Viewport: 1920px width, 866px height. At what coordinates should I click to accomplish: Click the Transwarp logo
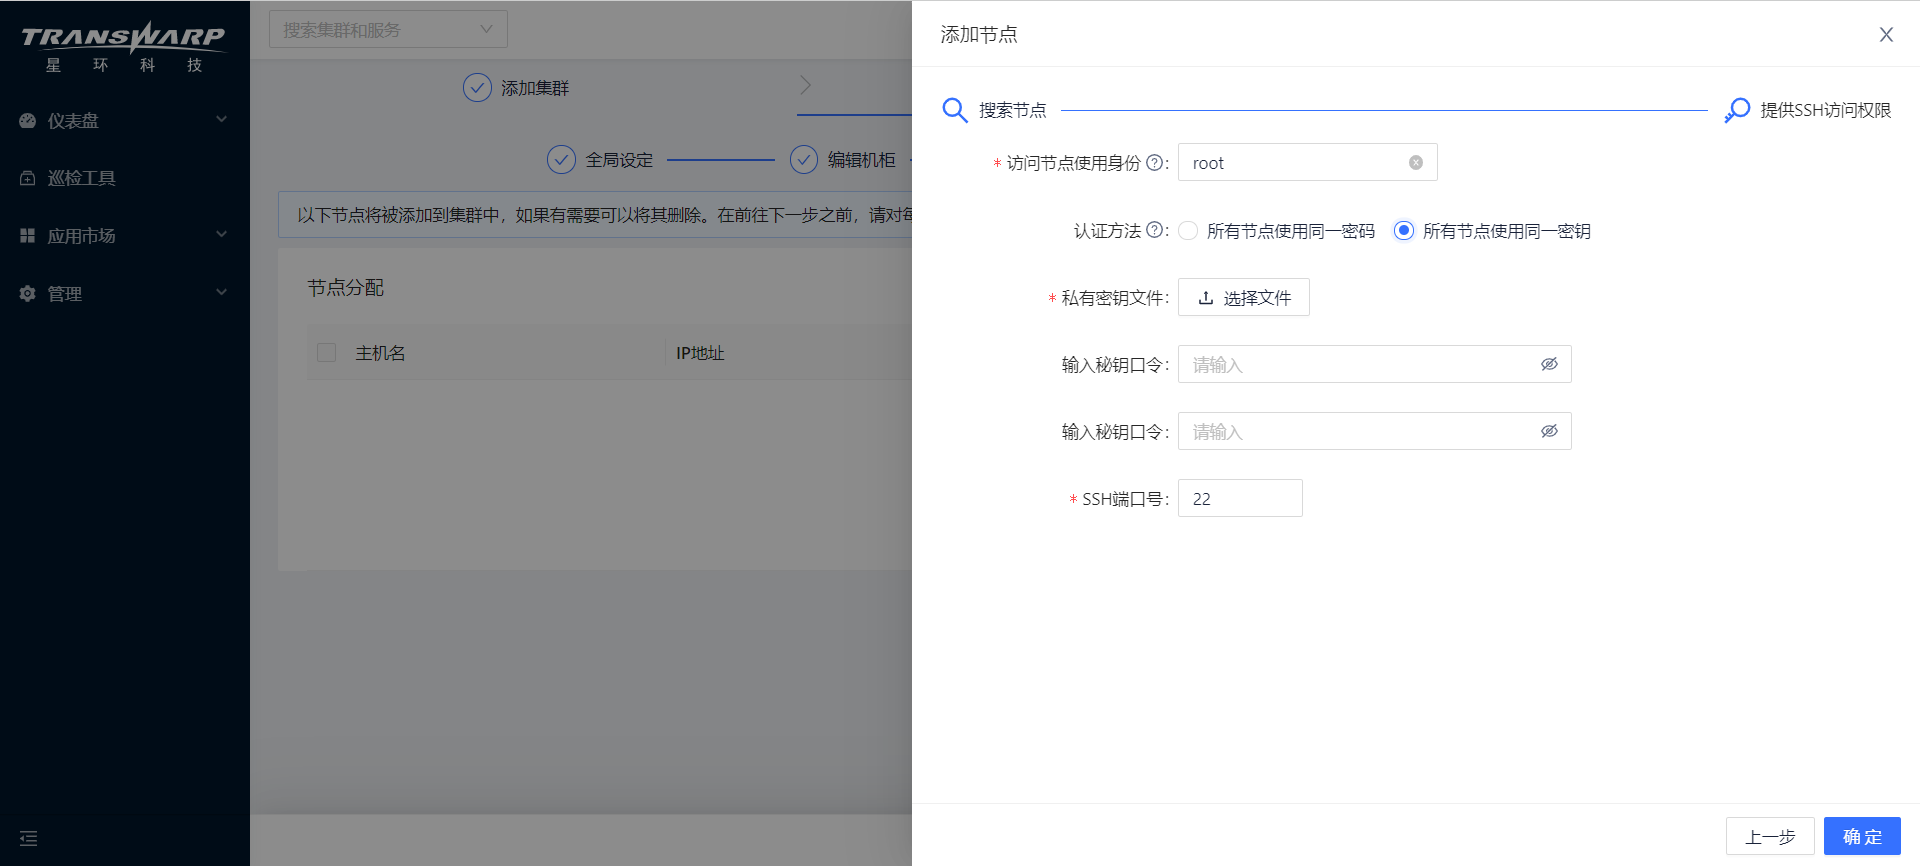[124, 46]
